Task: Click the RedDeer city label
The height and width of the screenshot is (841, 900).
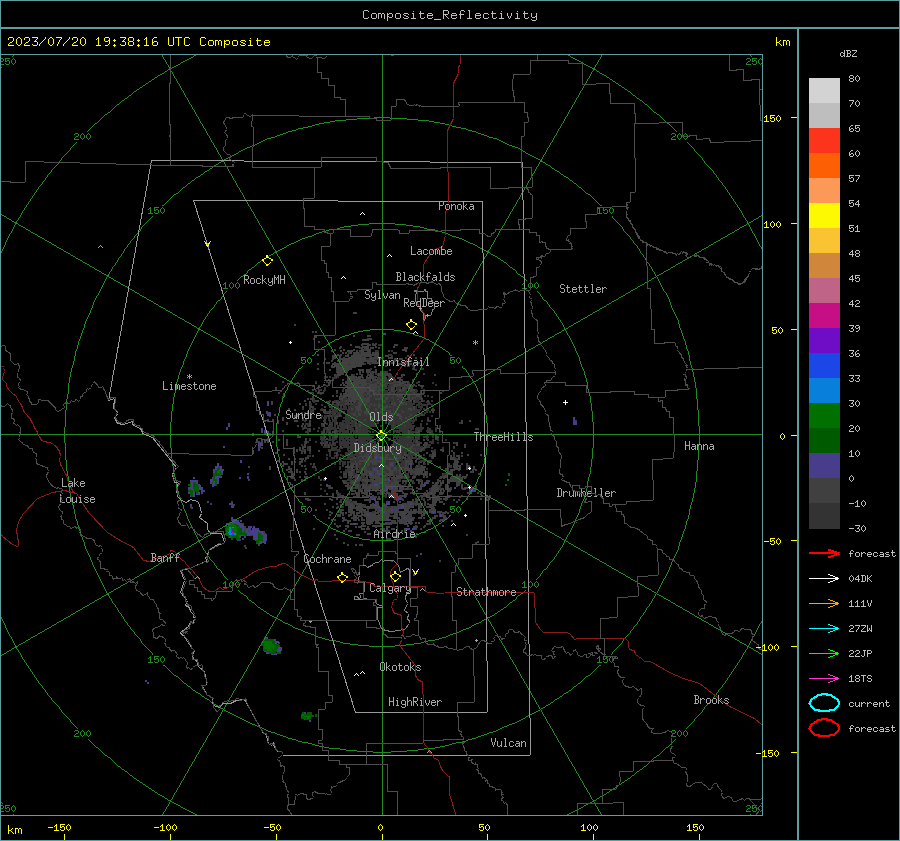Action: click(x=424, y=303)
